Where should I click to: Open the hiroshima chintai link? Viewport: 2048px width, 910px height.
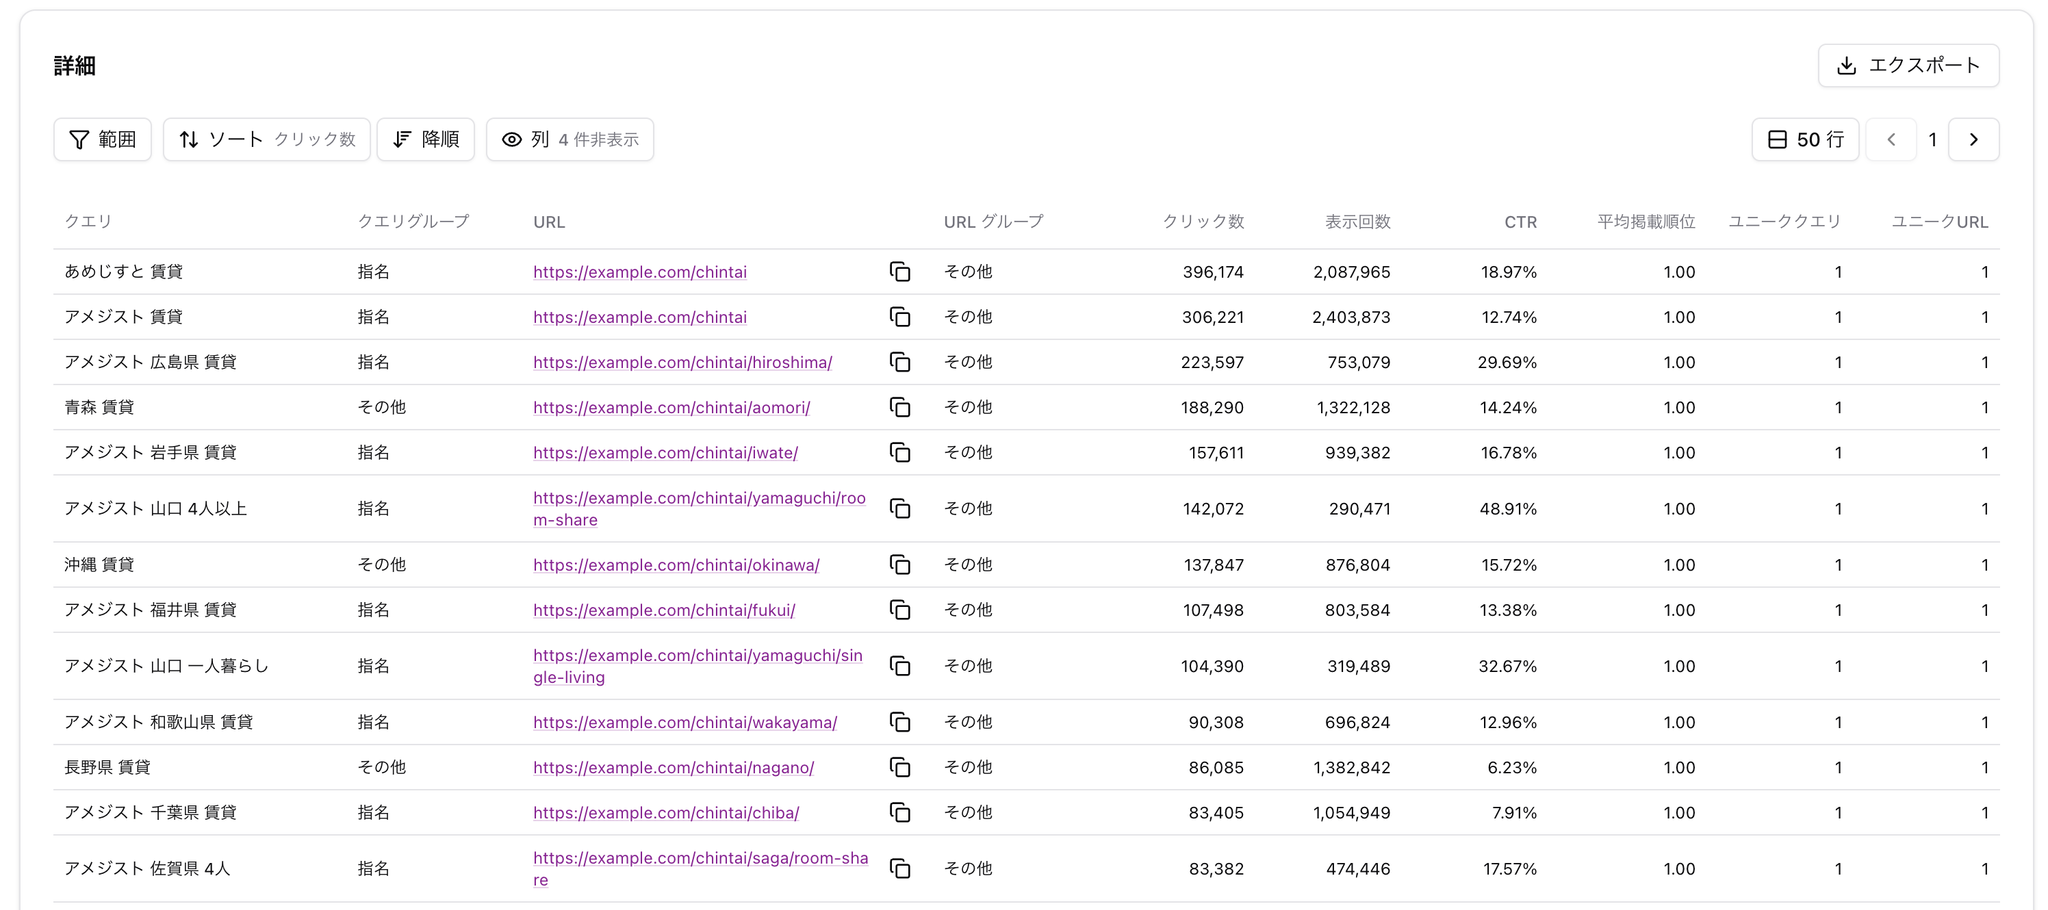(683, 362)
